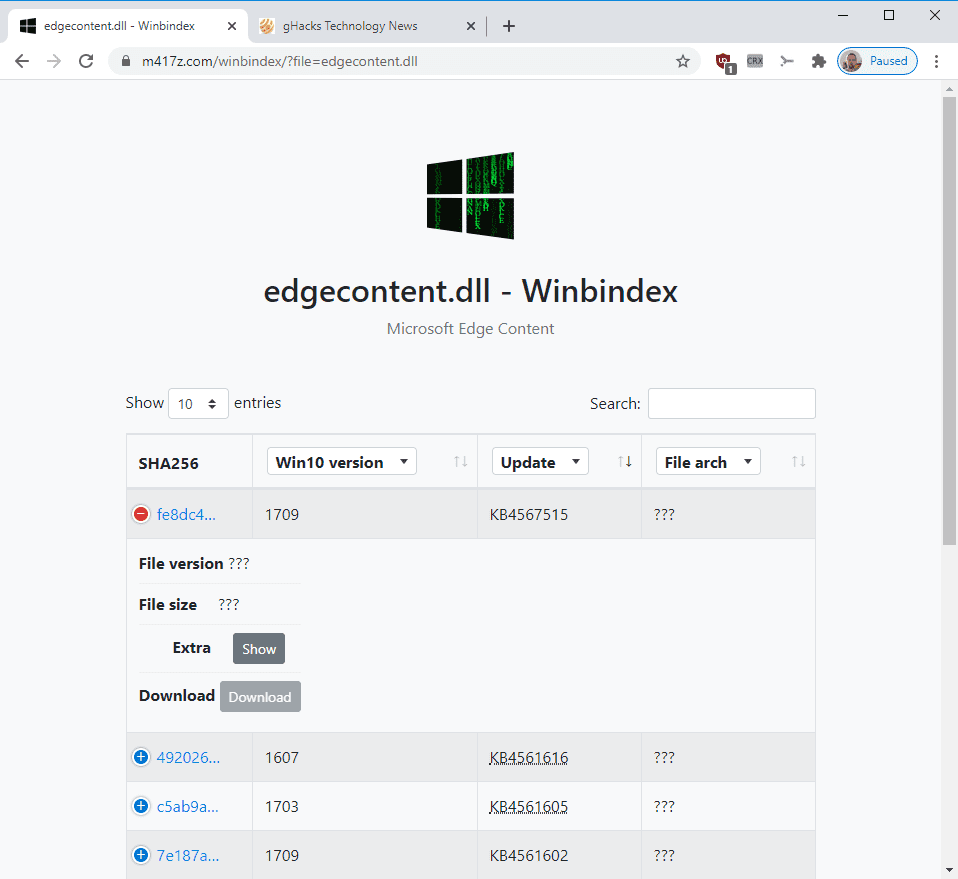Click the scrollbar down arrow
Screen dimensions: 958x879
point(949,870)
